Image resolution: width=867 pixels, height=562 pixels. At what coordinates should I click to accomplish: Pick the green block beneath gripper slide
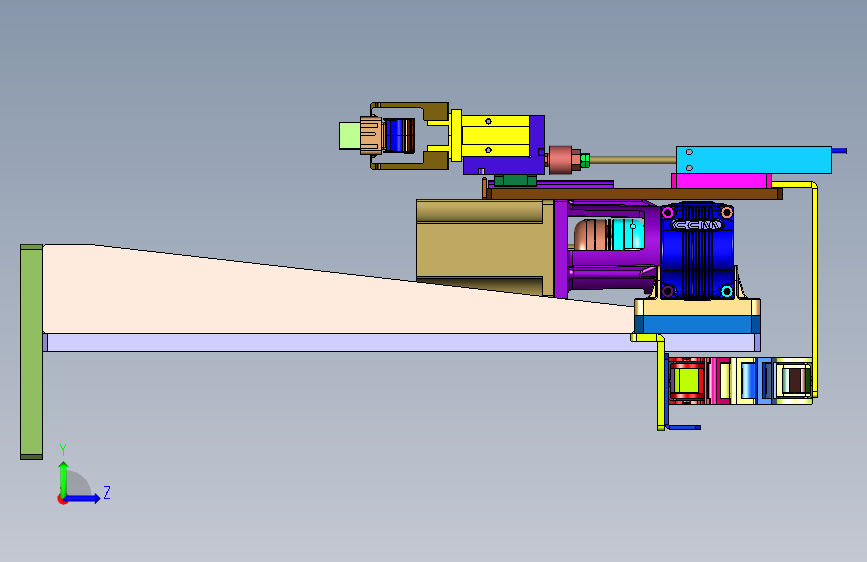coord(515,180)
